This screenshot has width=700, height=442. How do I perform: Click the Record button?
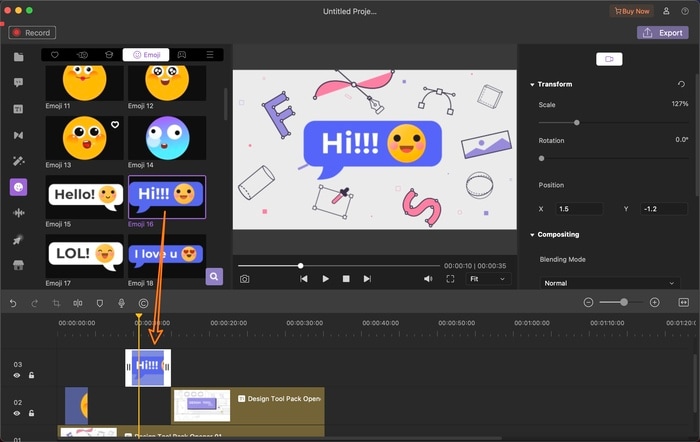(x=32, y=33)
